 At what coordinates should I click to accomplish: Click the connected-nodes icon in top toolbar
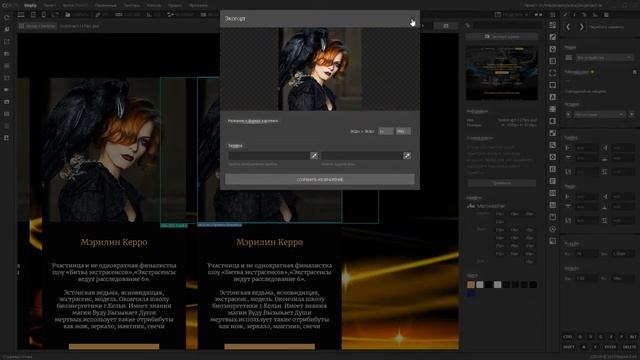point(171,15)
